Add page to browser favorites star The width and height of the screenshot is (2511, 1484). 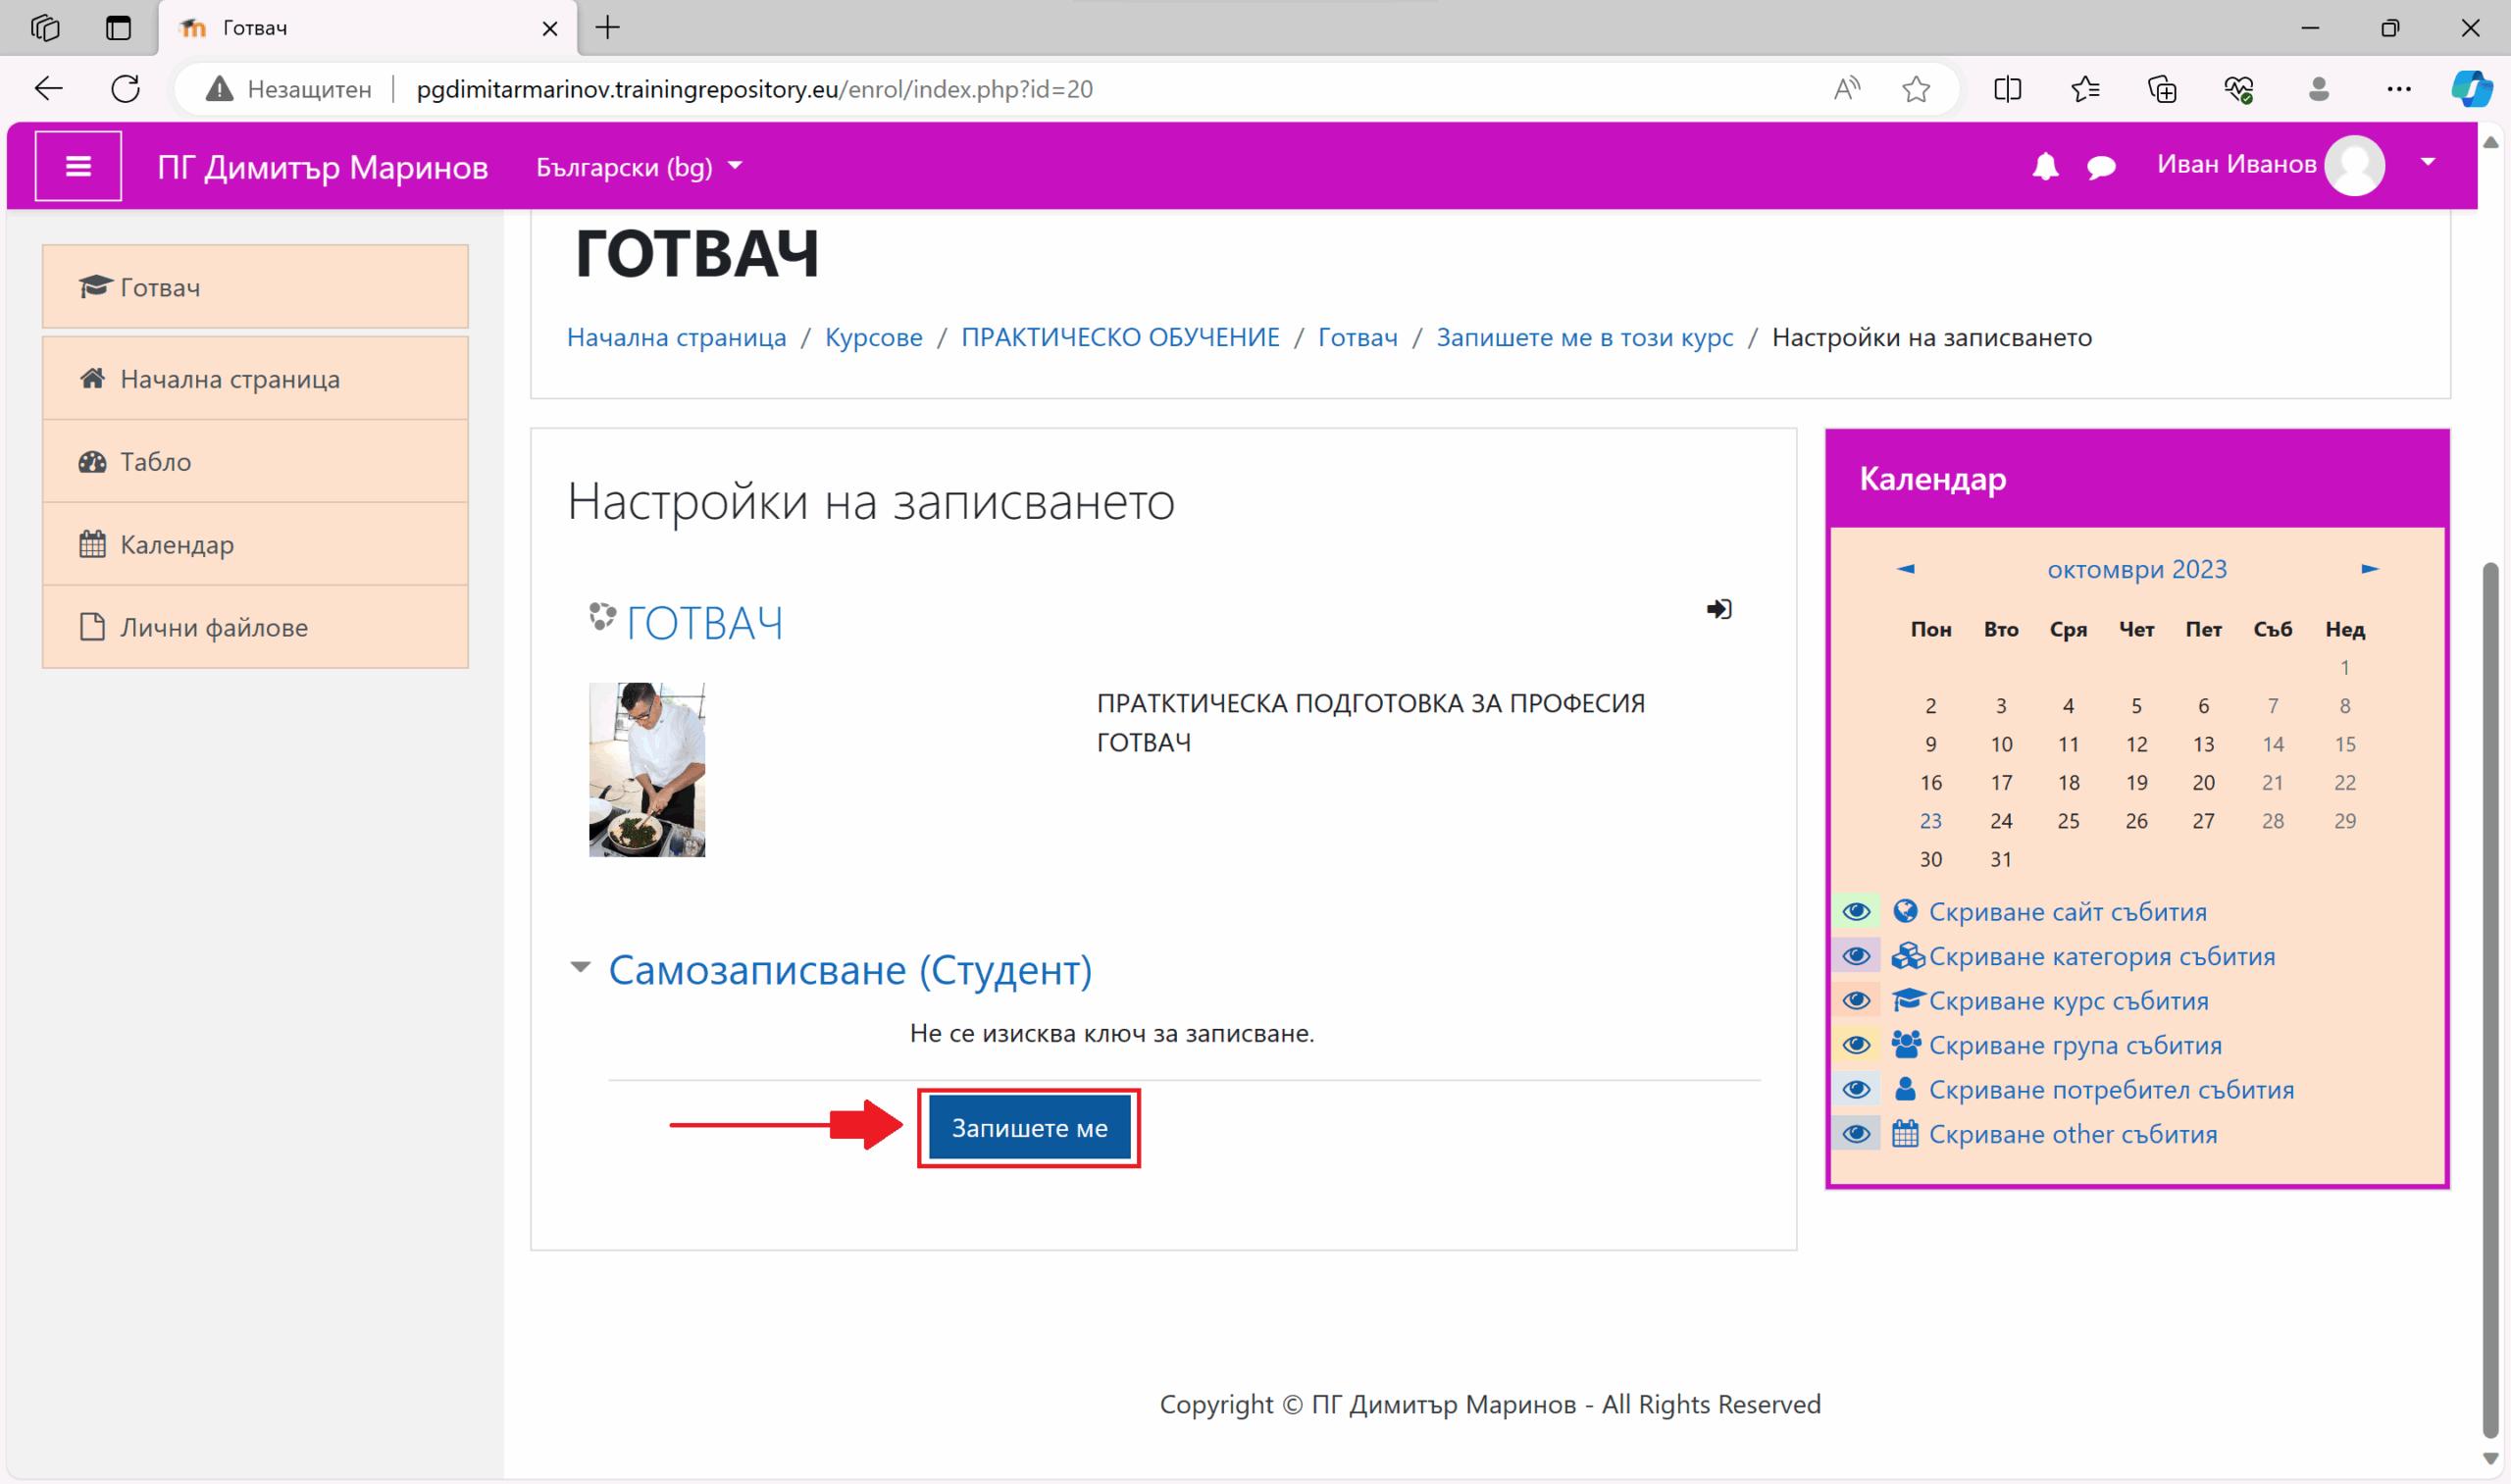1915,89
